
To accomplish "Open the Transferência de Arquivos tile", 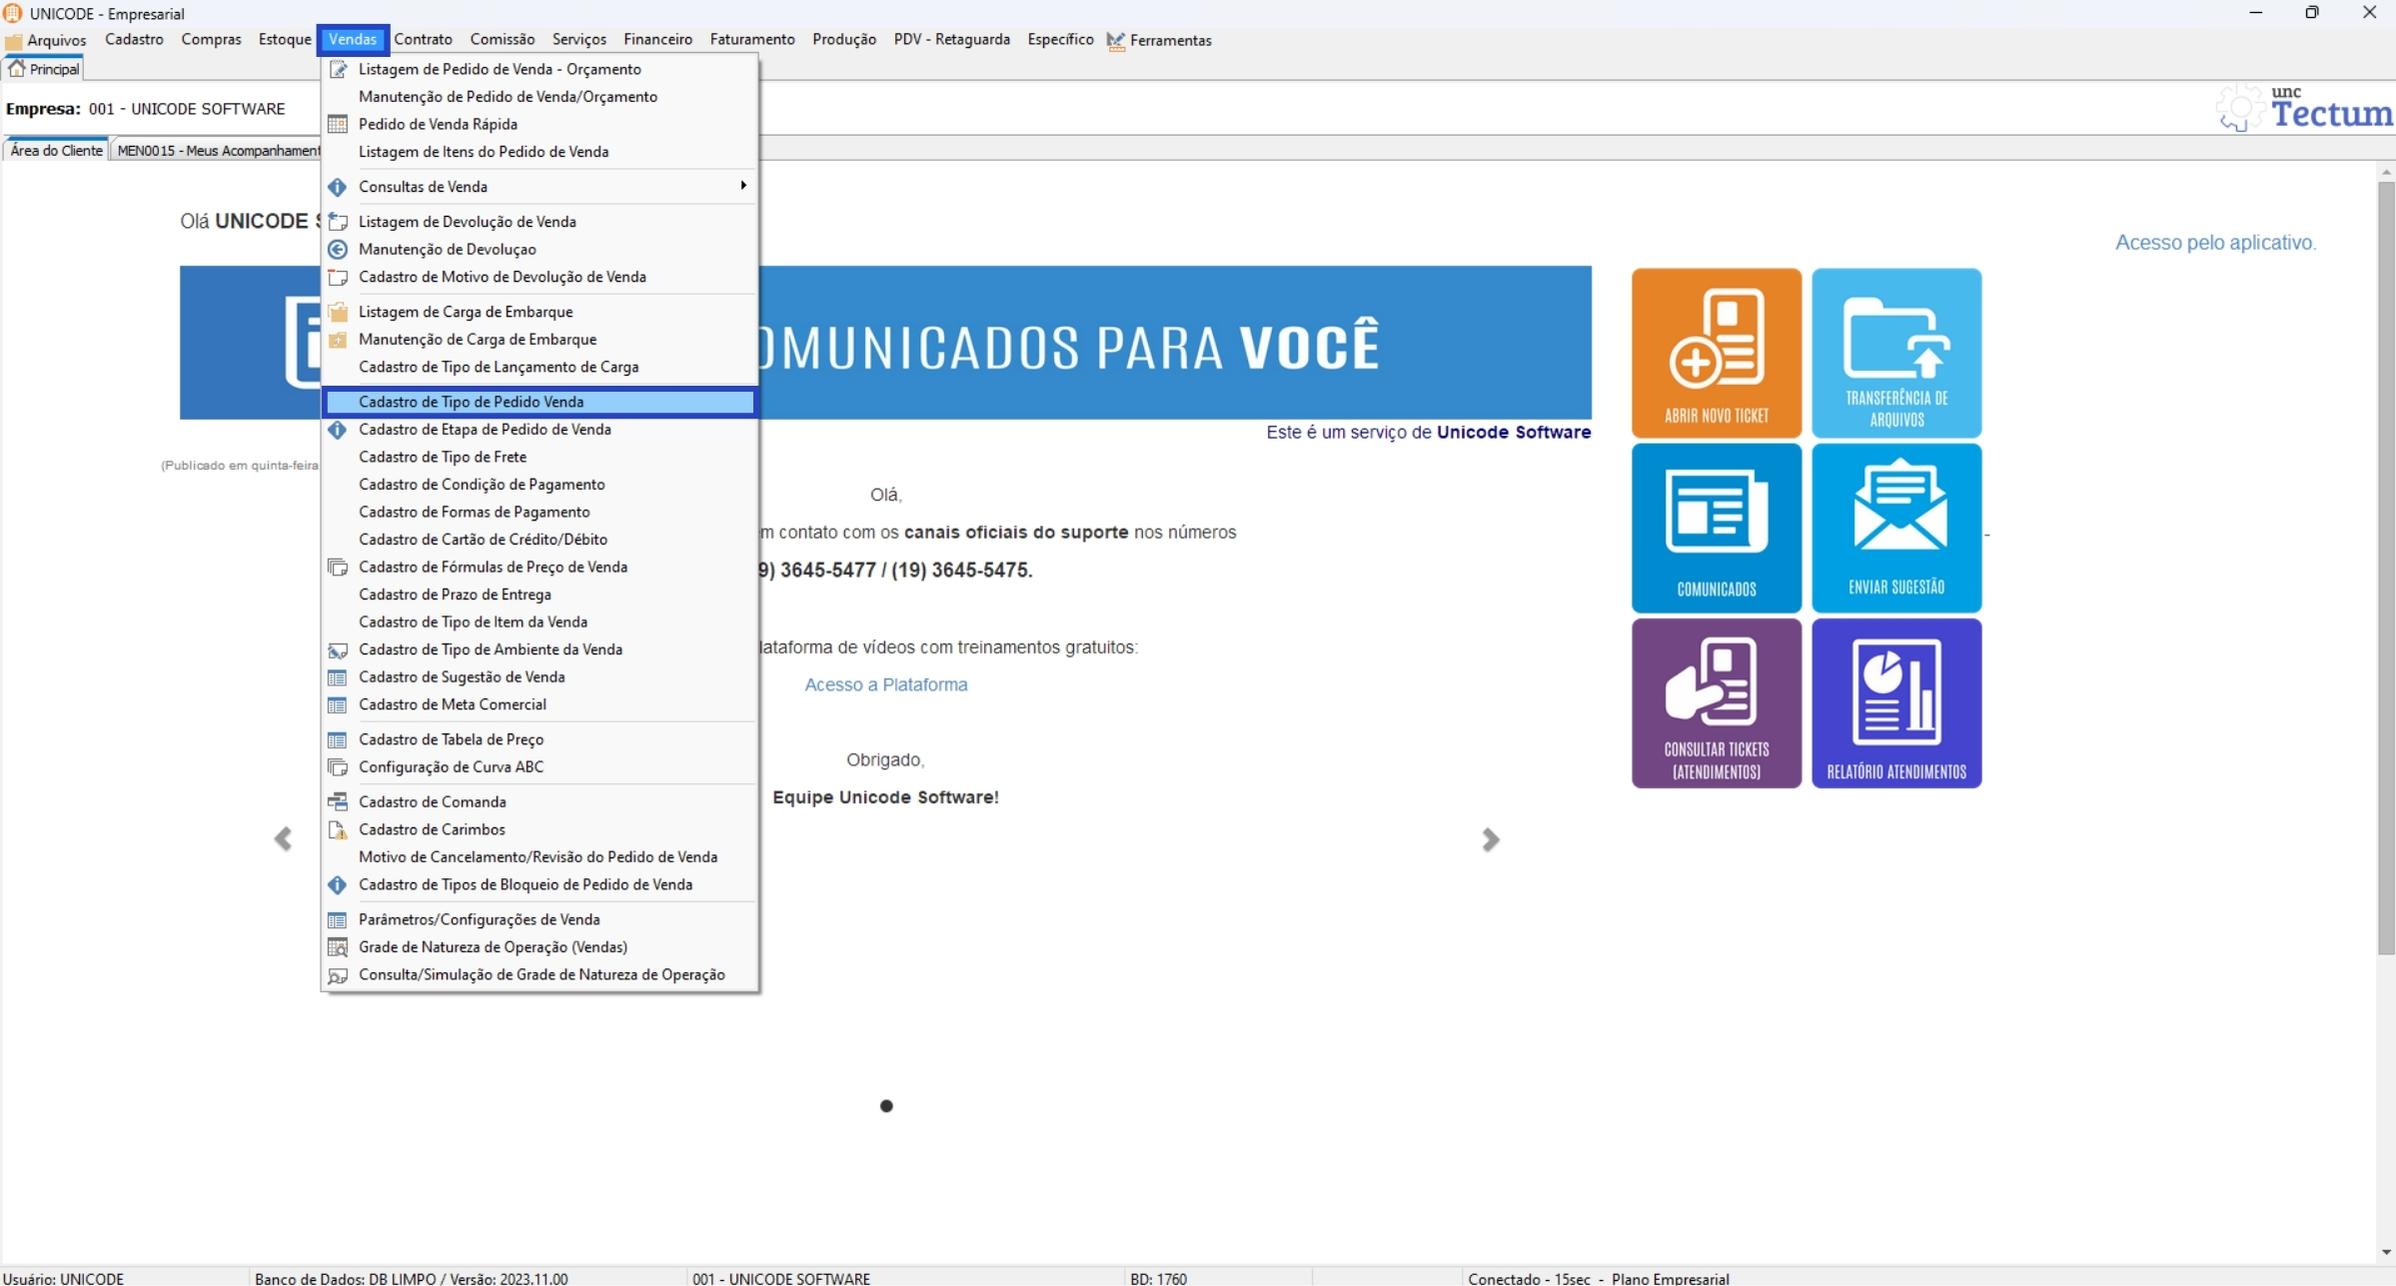I will click(1896, 352).
